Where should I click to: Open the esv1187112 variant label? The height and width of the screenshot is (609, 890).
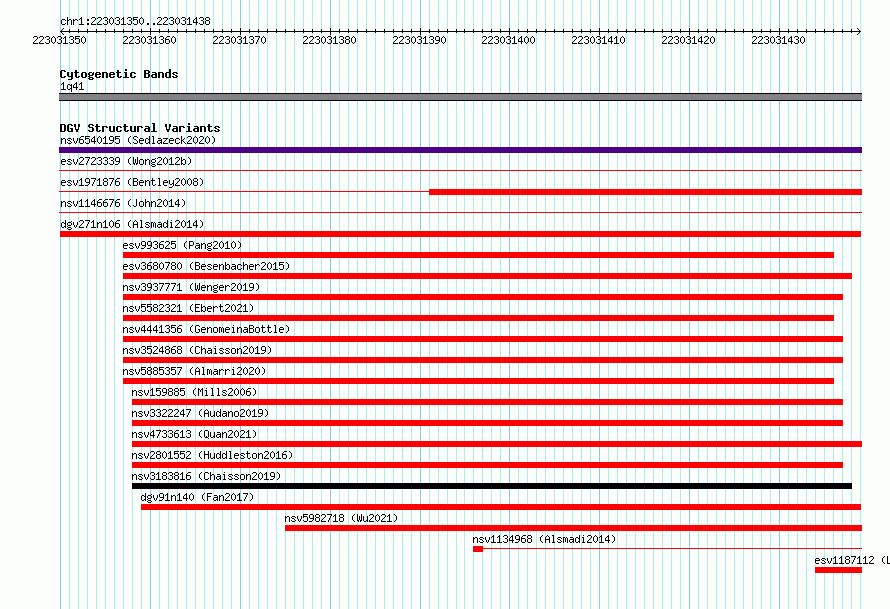(852, 560)
